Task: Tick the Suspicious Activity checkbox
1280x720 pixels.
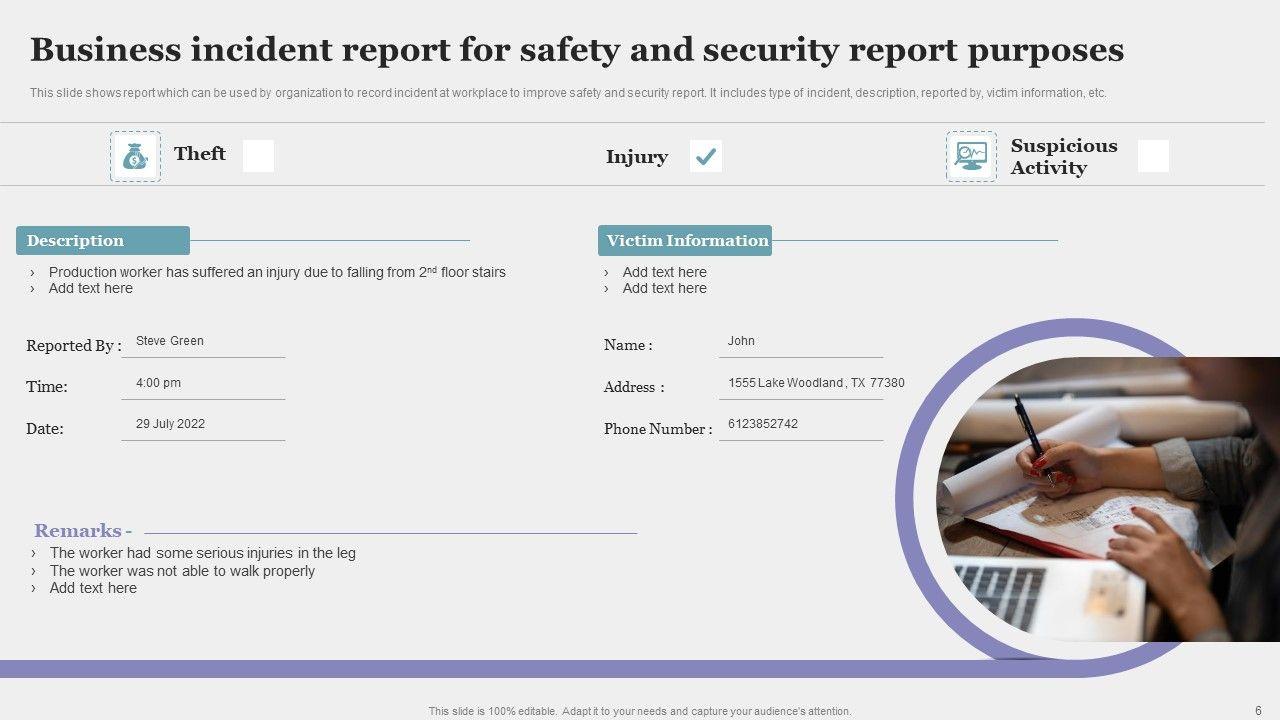Action: point(1153,156)
